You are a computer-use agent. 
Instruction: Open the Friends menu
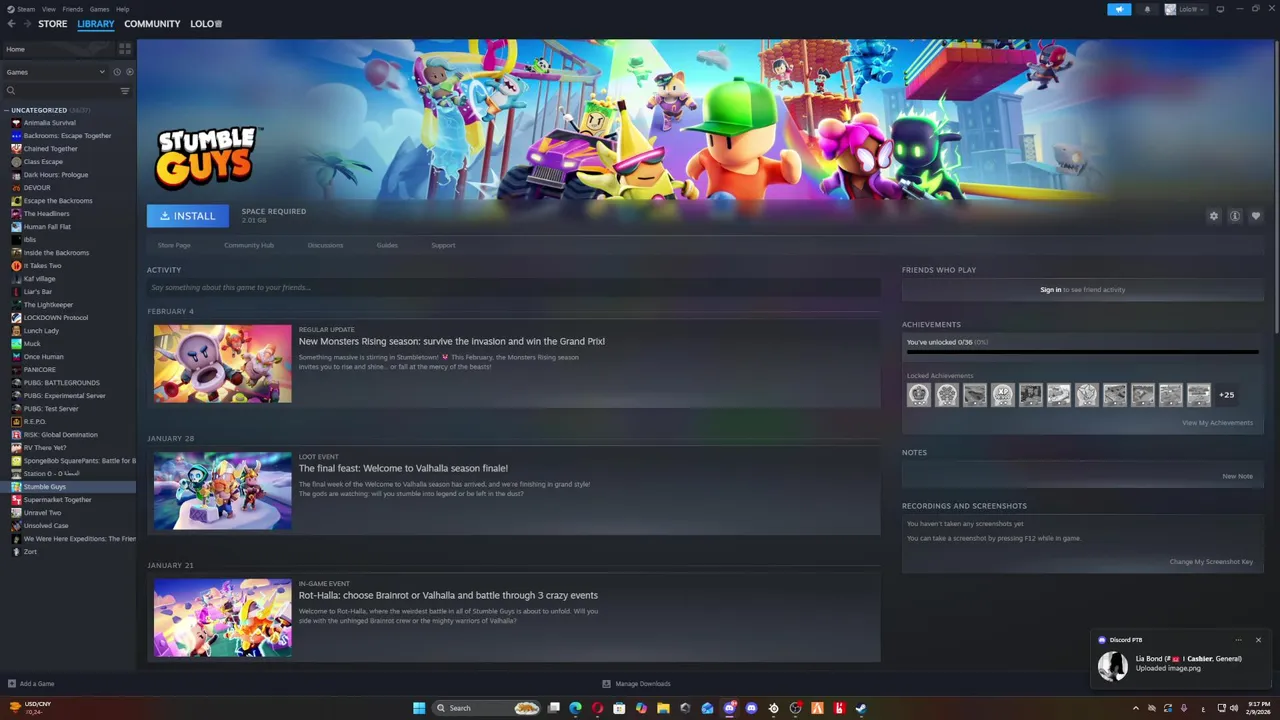click(73, 9)
